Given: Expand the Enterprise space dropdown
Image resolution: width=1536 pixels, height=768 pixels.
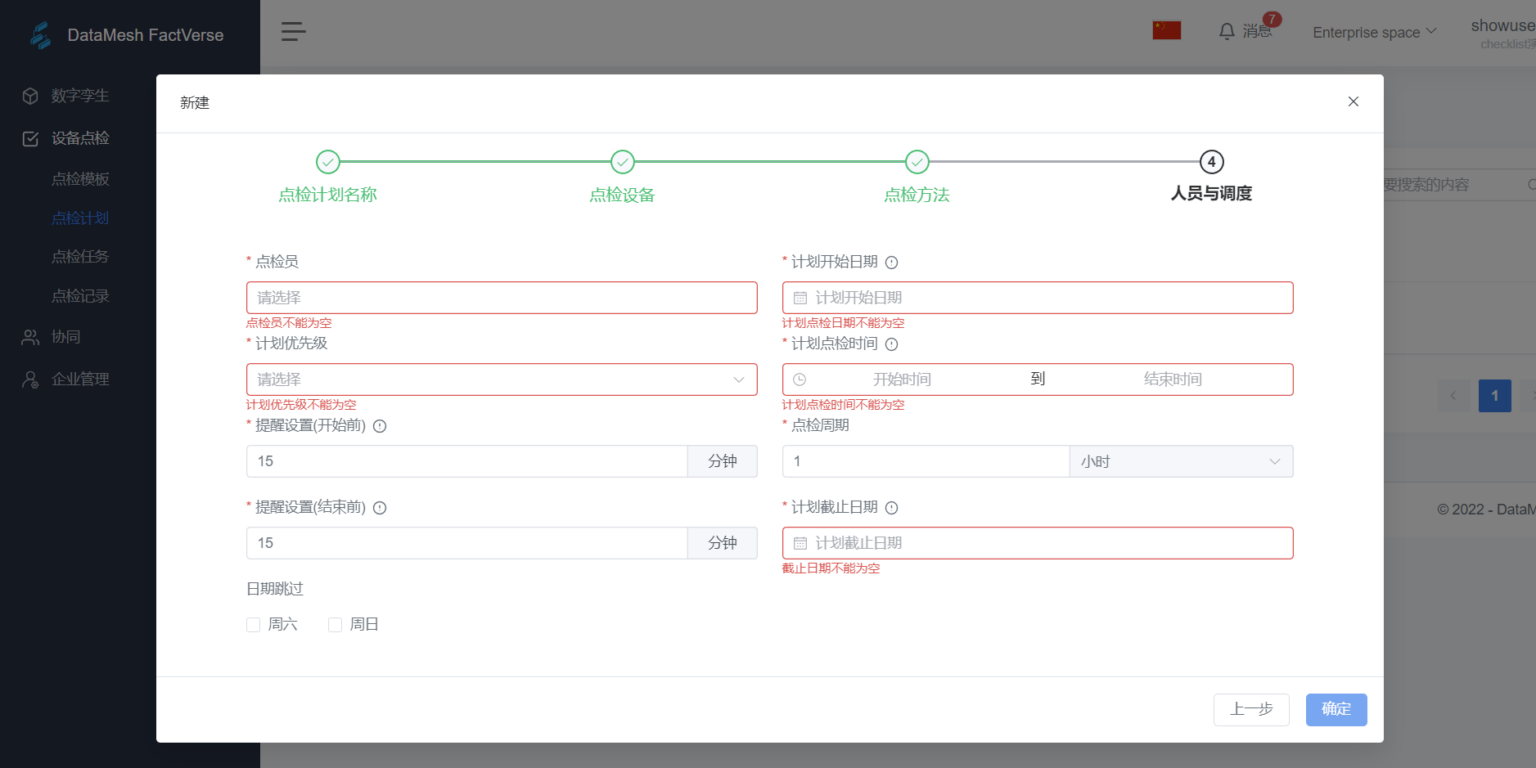Looking at the screenshot, I should pyautogui.click(x=1374, y=31).
